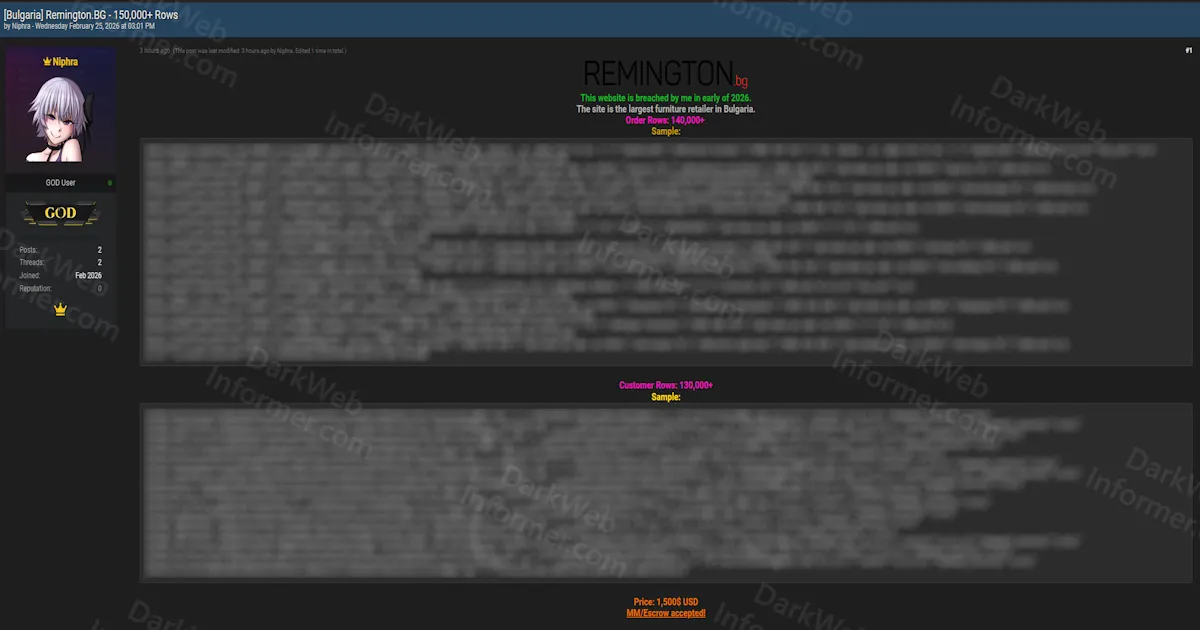Select the gold crown award at sidebar bottom

(x=61, y=310)
